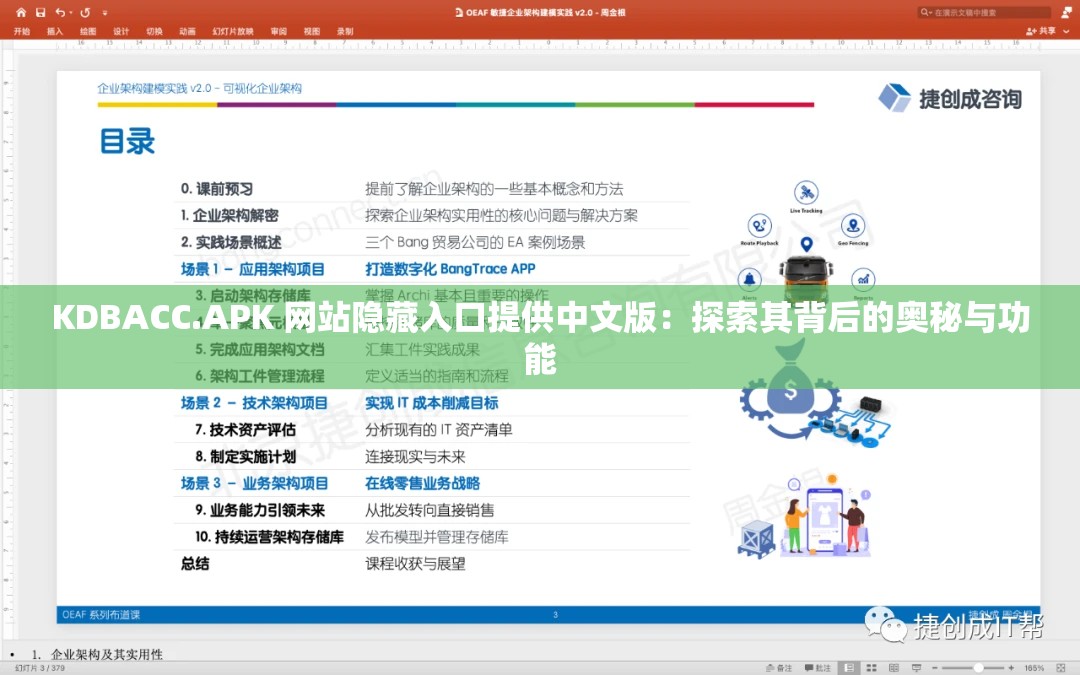Click the Live Tracking icon in the truck graphic

click(x=806, y=193)
